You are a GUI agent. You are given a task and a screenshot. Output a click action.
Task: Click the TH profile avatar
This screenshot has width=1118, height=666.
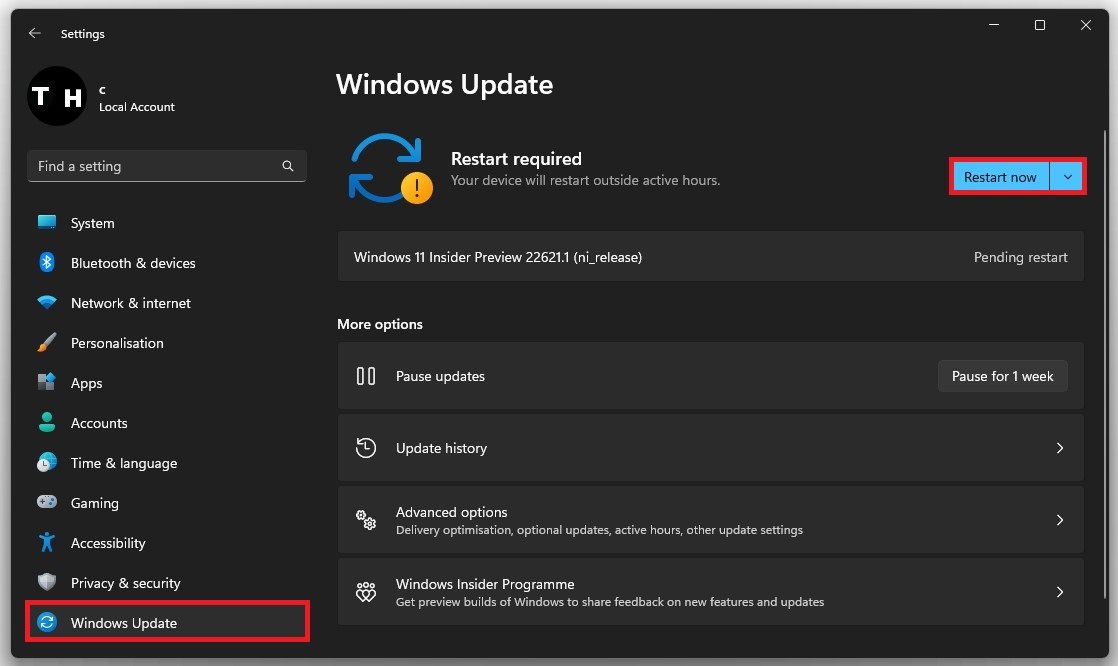click(57, 96)
